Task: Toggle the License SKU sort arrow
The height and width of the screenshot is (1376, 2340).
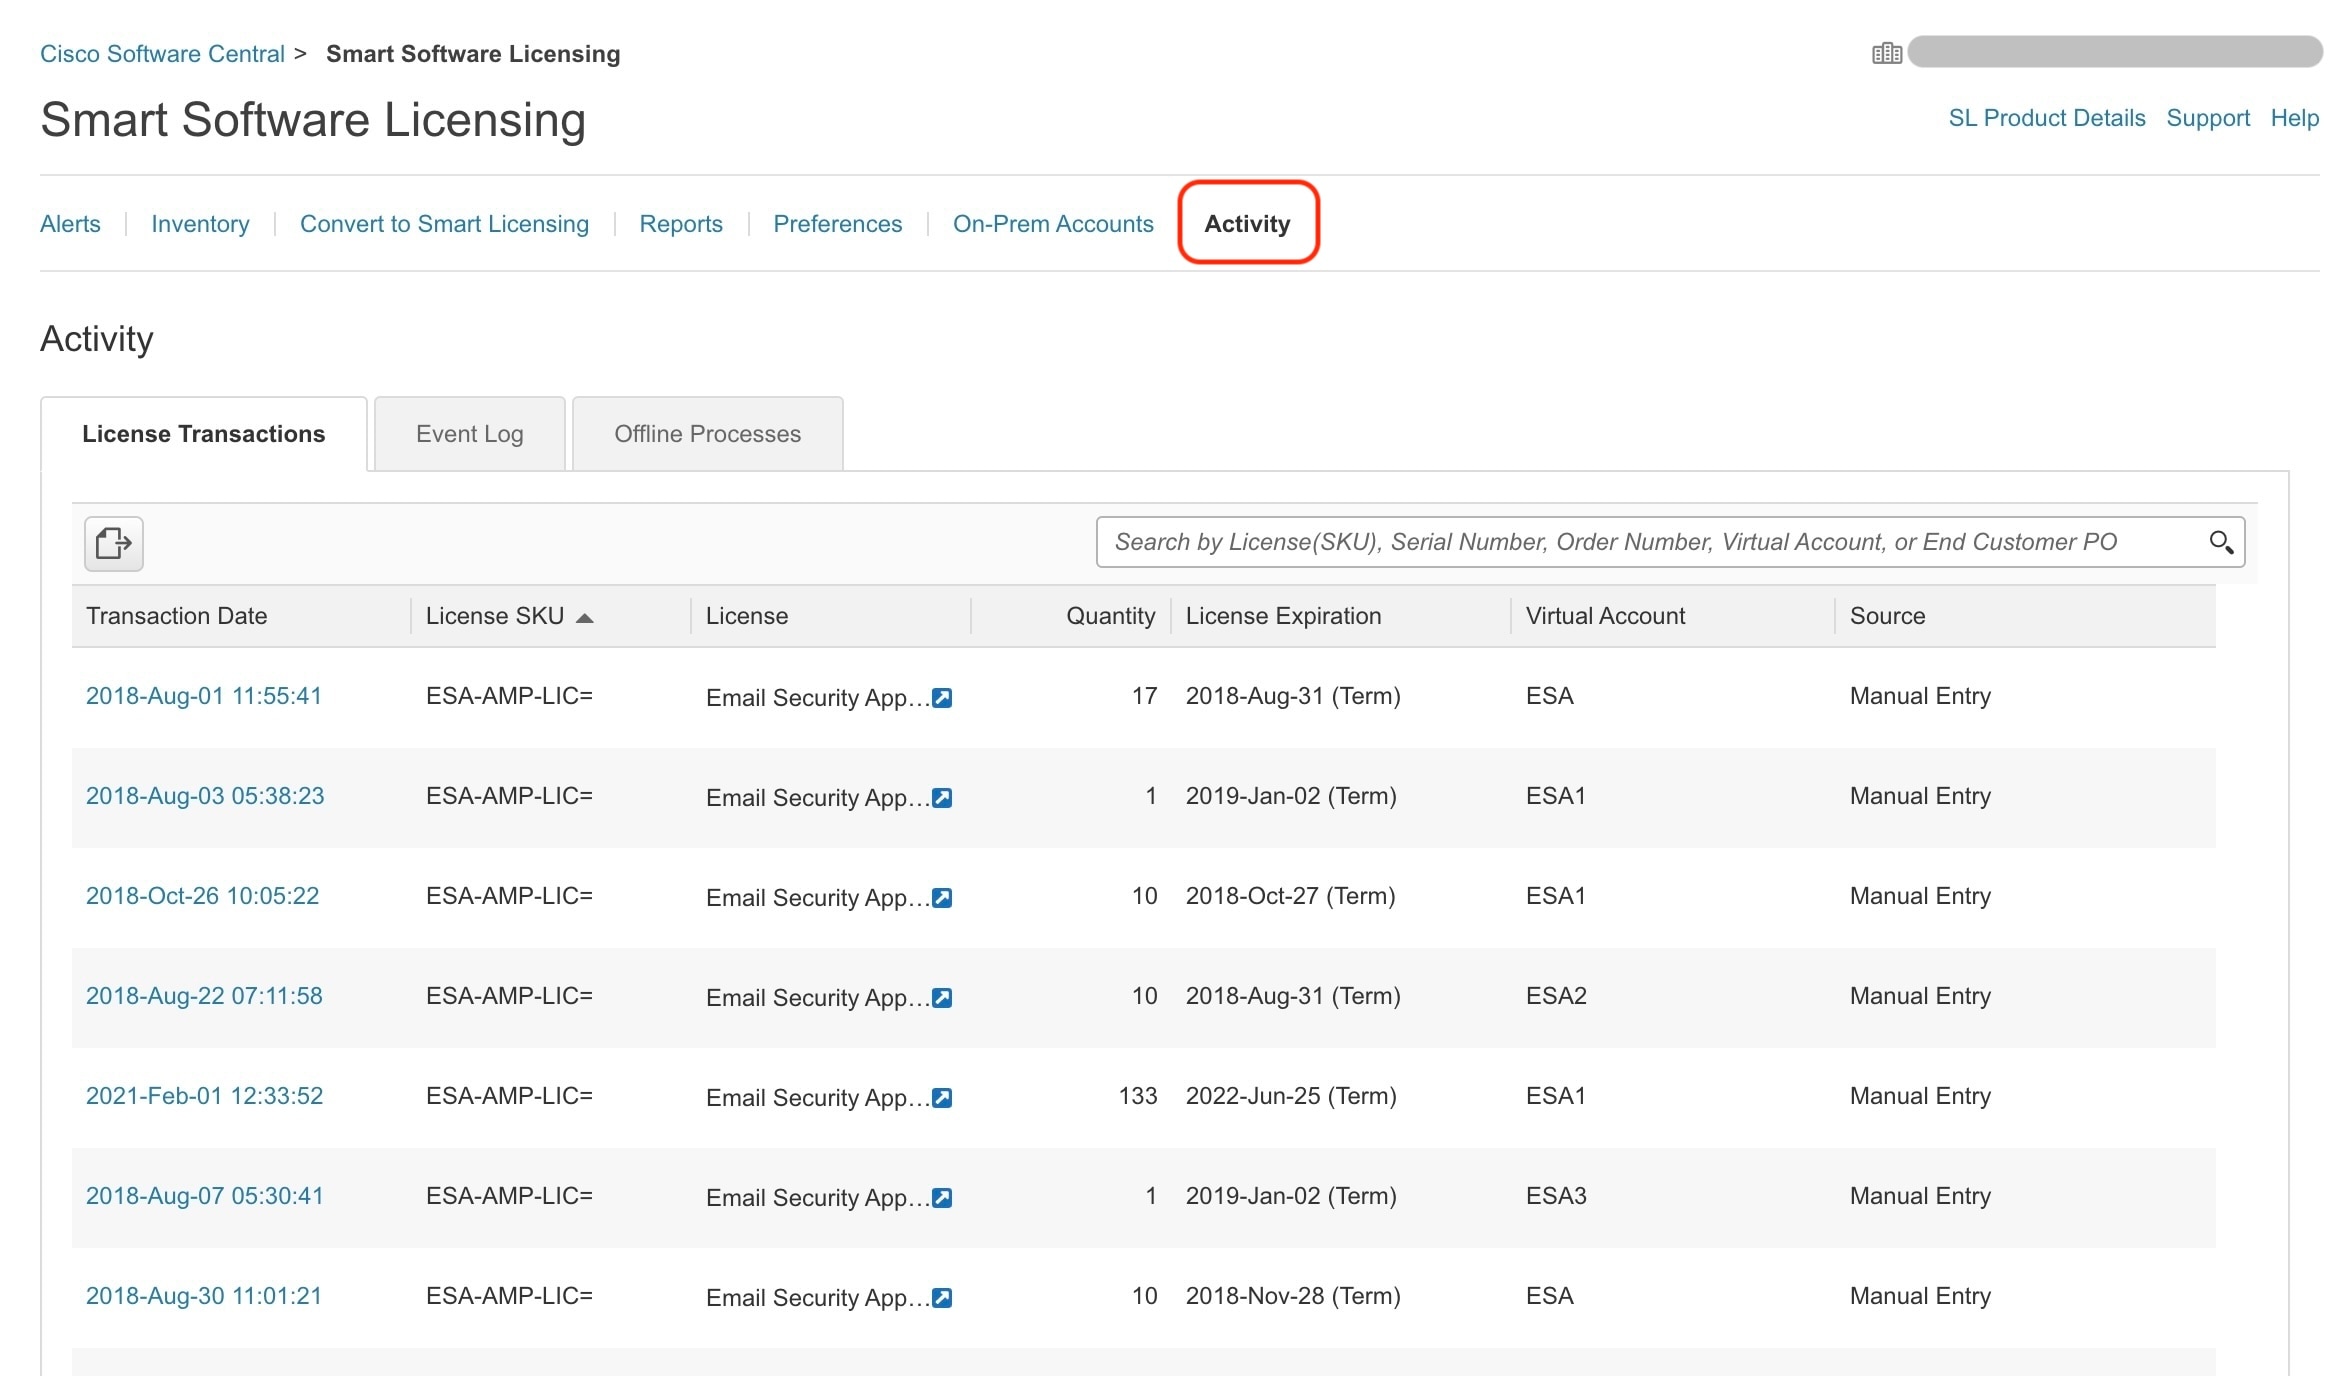Action: point(585,618)
